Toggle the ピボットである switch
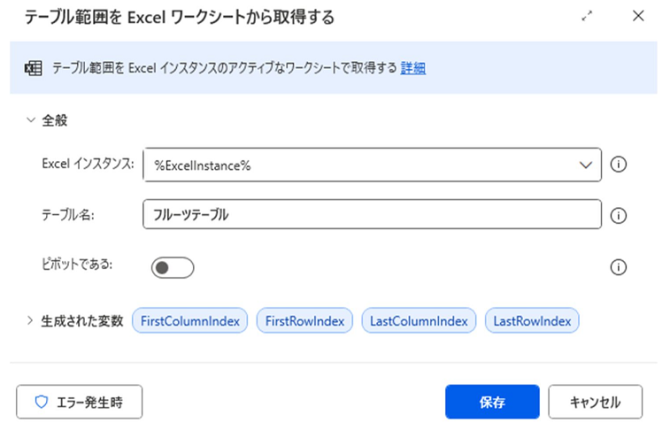This screenshot has height=430, width=670. point(172,267)
